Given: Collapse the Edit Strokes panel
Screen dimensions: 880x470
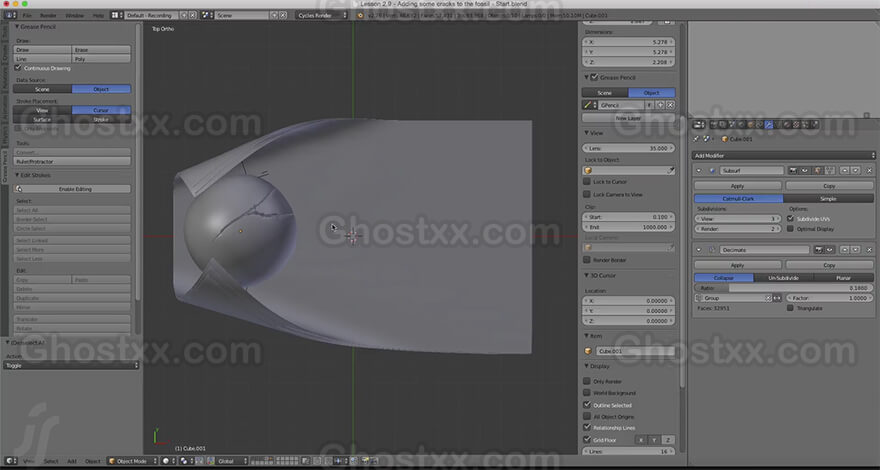Looking at the screenshot, I should [17, 175].
